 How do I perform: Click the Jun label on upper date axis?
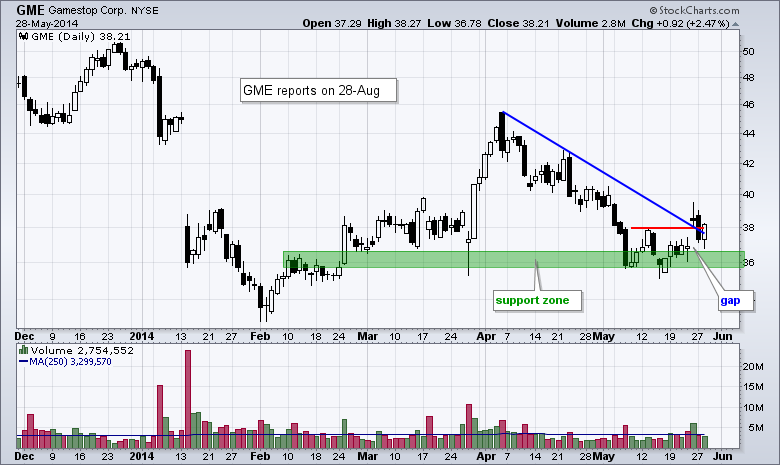[722, 337]
